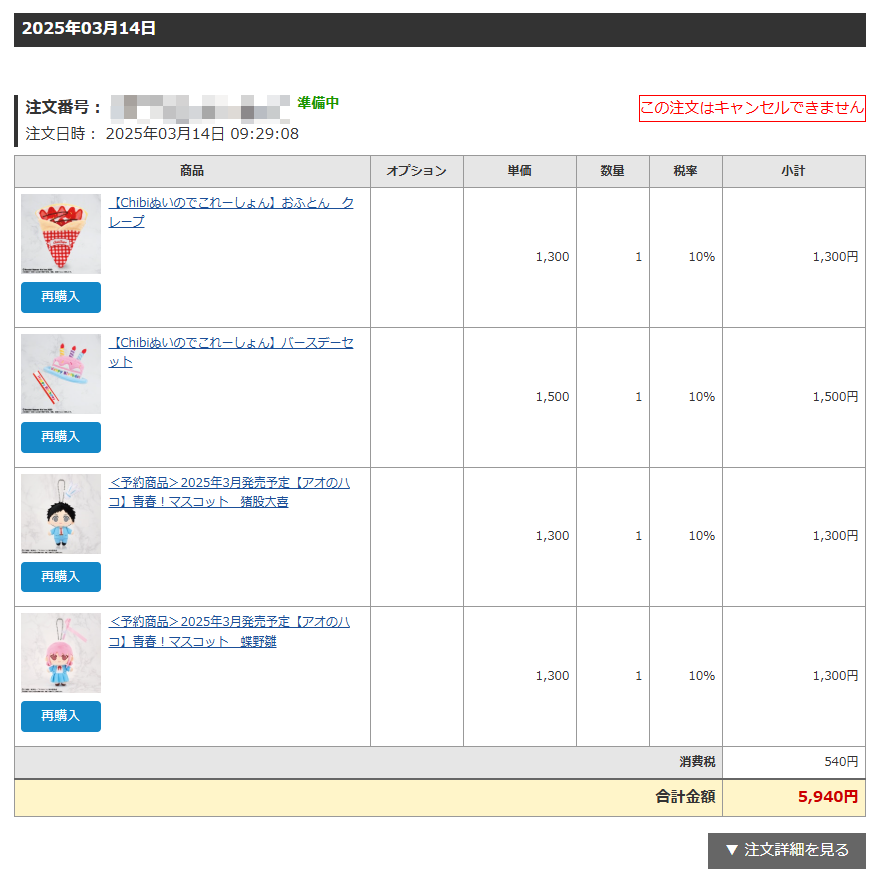Click the 猪股大喜 plush mascot thumbnail
Viewport: 876px width, 870px height.
61,514
